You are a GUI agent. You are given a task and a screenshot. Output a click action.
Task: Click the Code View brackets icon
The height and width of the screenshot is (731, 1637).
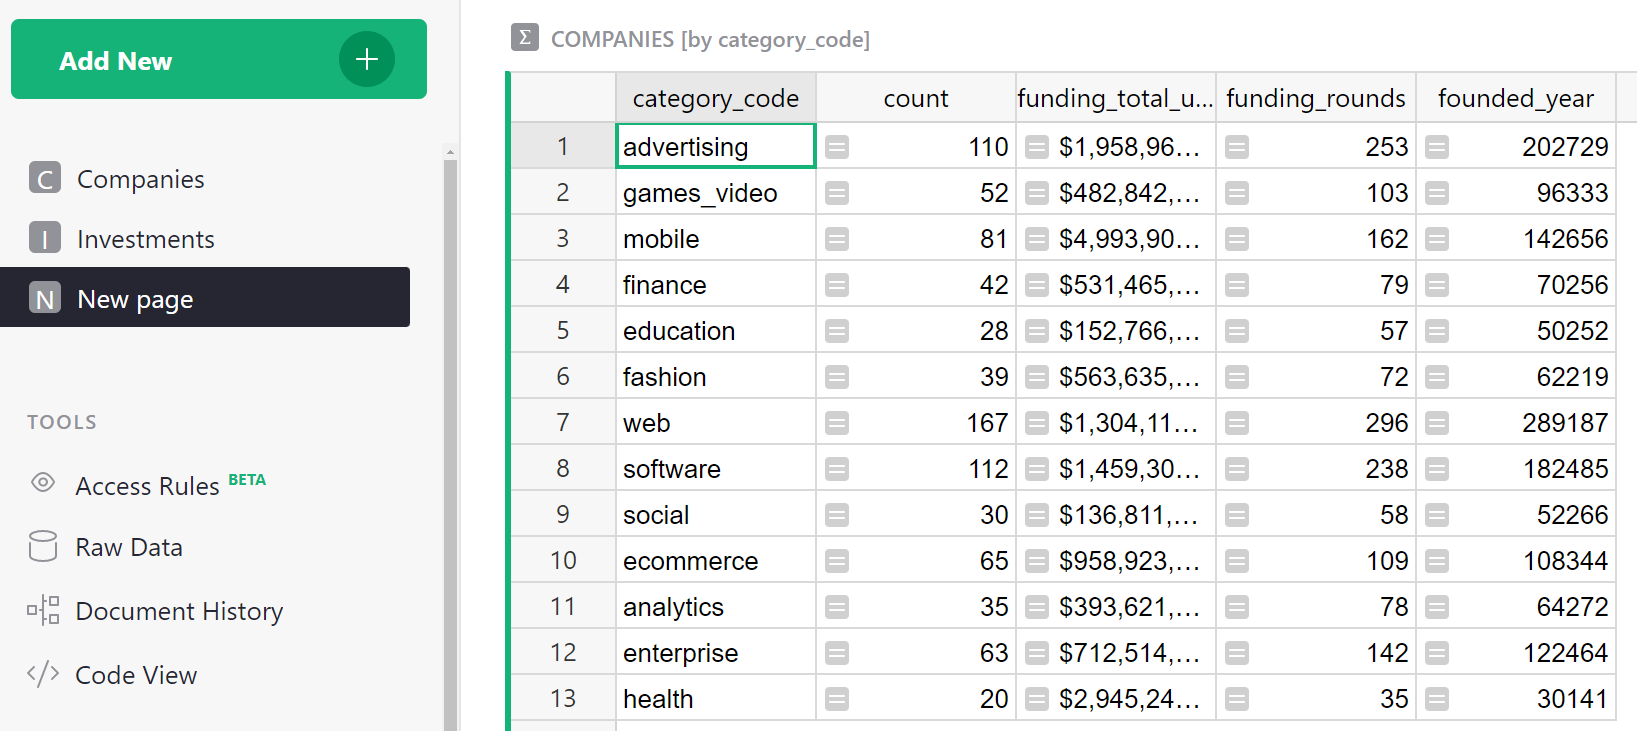43,674
